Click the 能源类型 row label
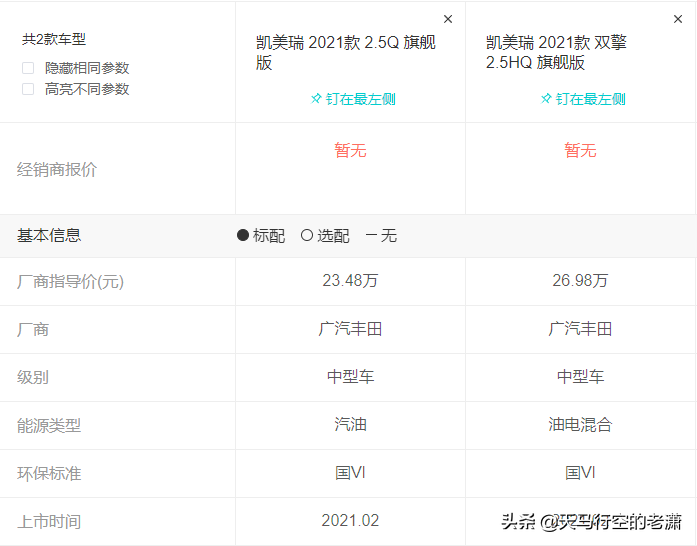Screen dimensions: 697x546 49,426
